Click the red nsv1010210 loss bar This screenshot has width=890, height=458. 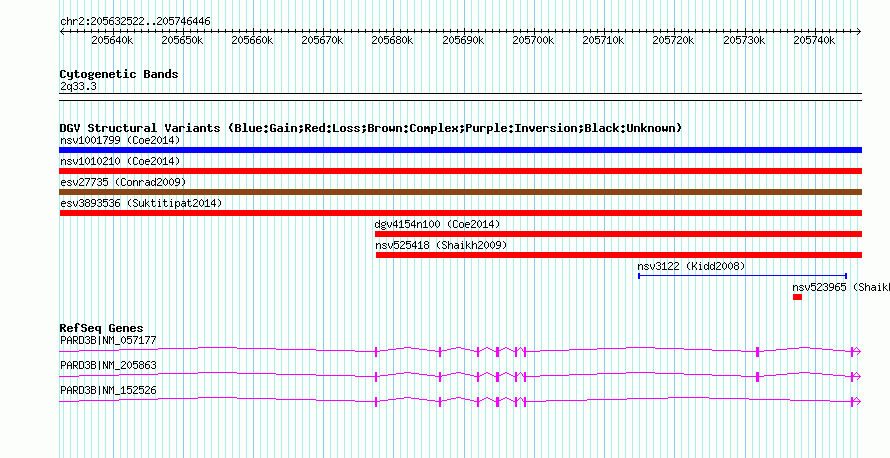tap(460, 171)
